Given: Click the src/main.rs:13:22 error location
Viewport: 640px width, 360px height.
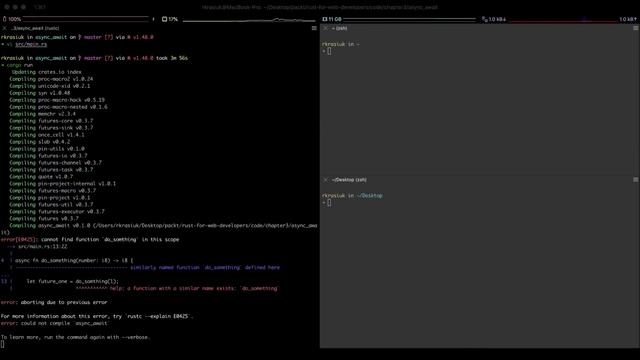Looking at the screenshot, I should point(42,247).
